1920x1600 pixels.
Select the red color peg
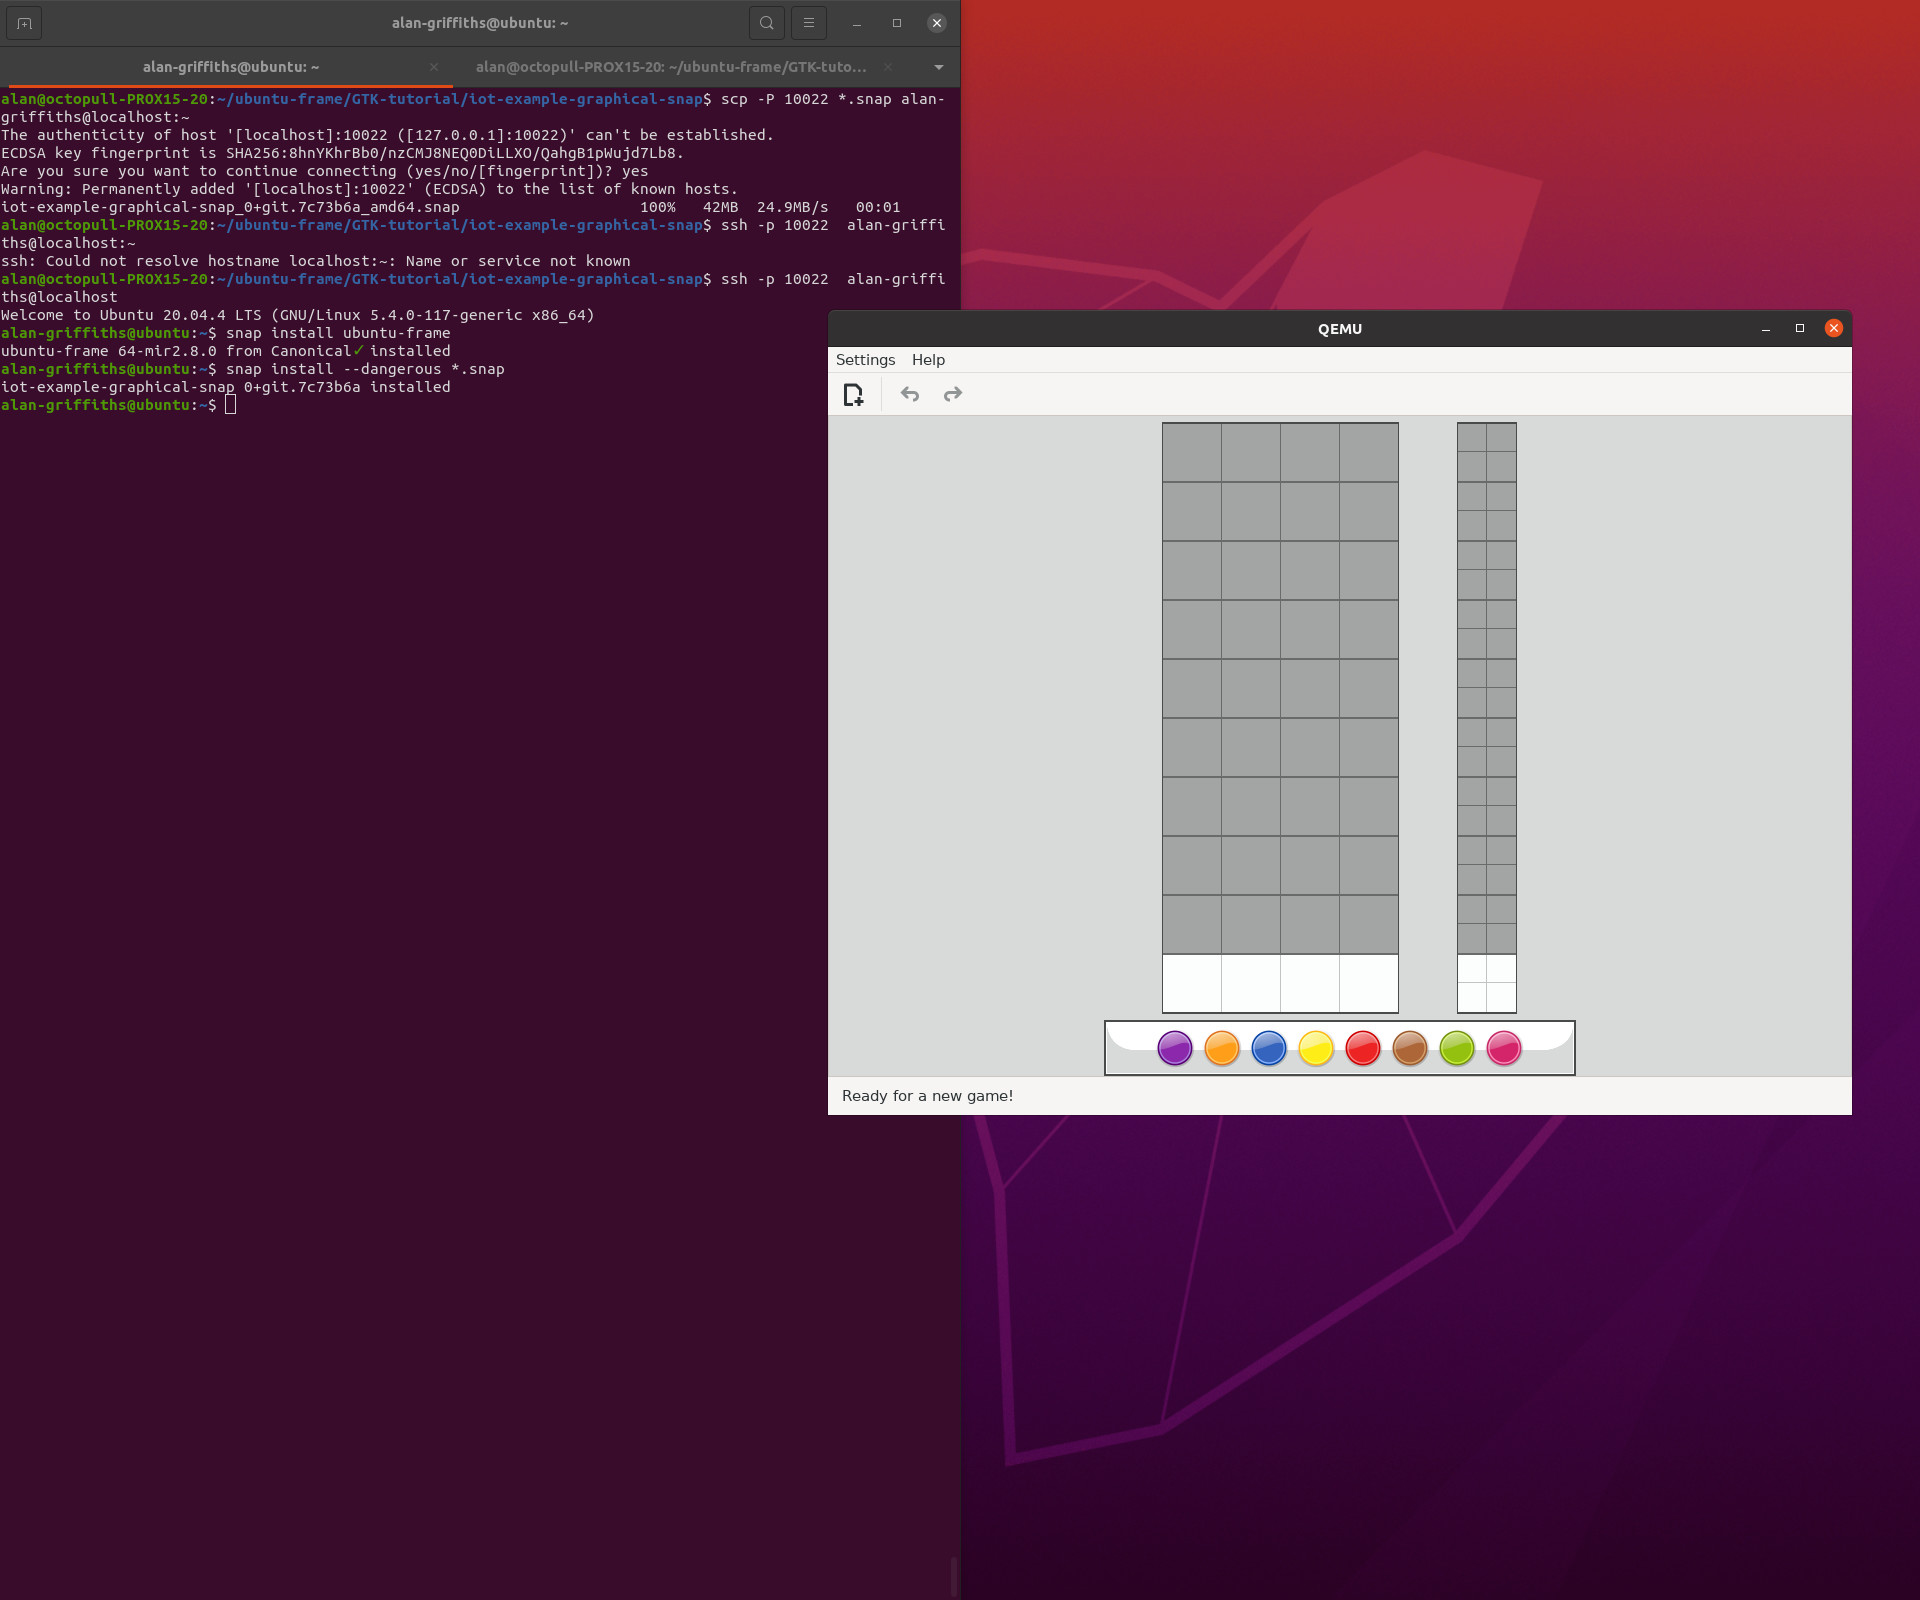pos(1362,1048)
